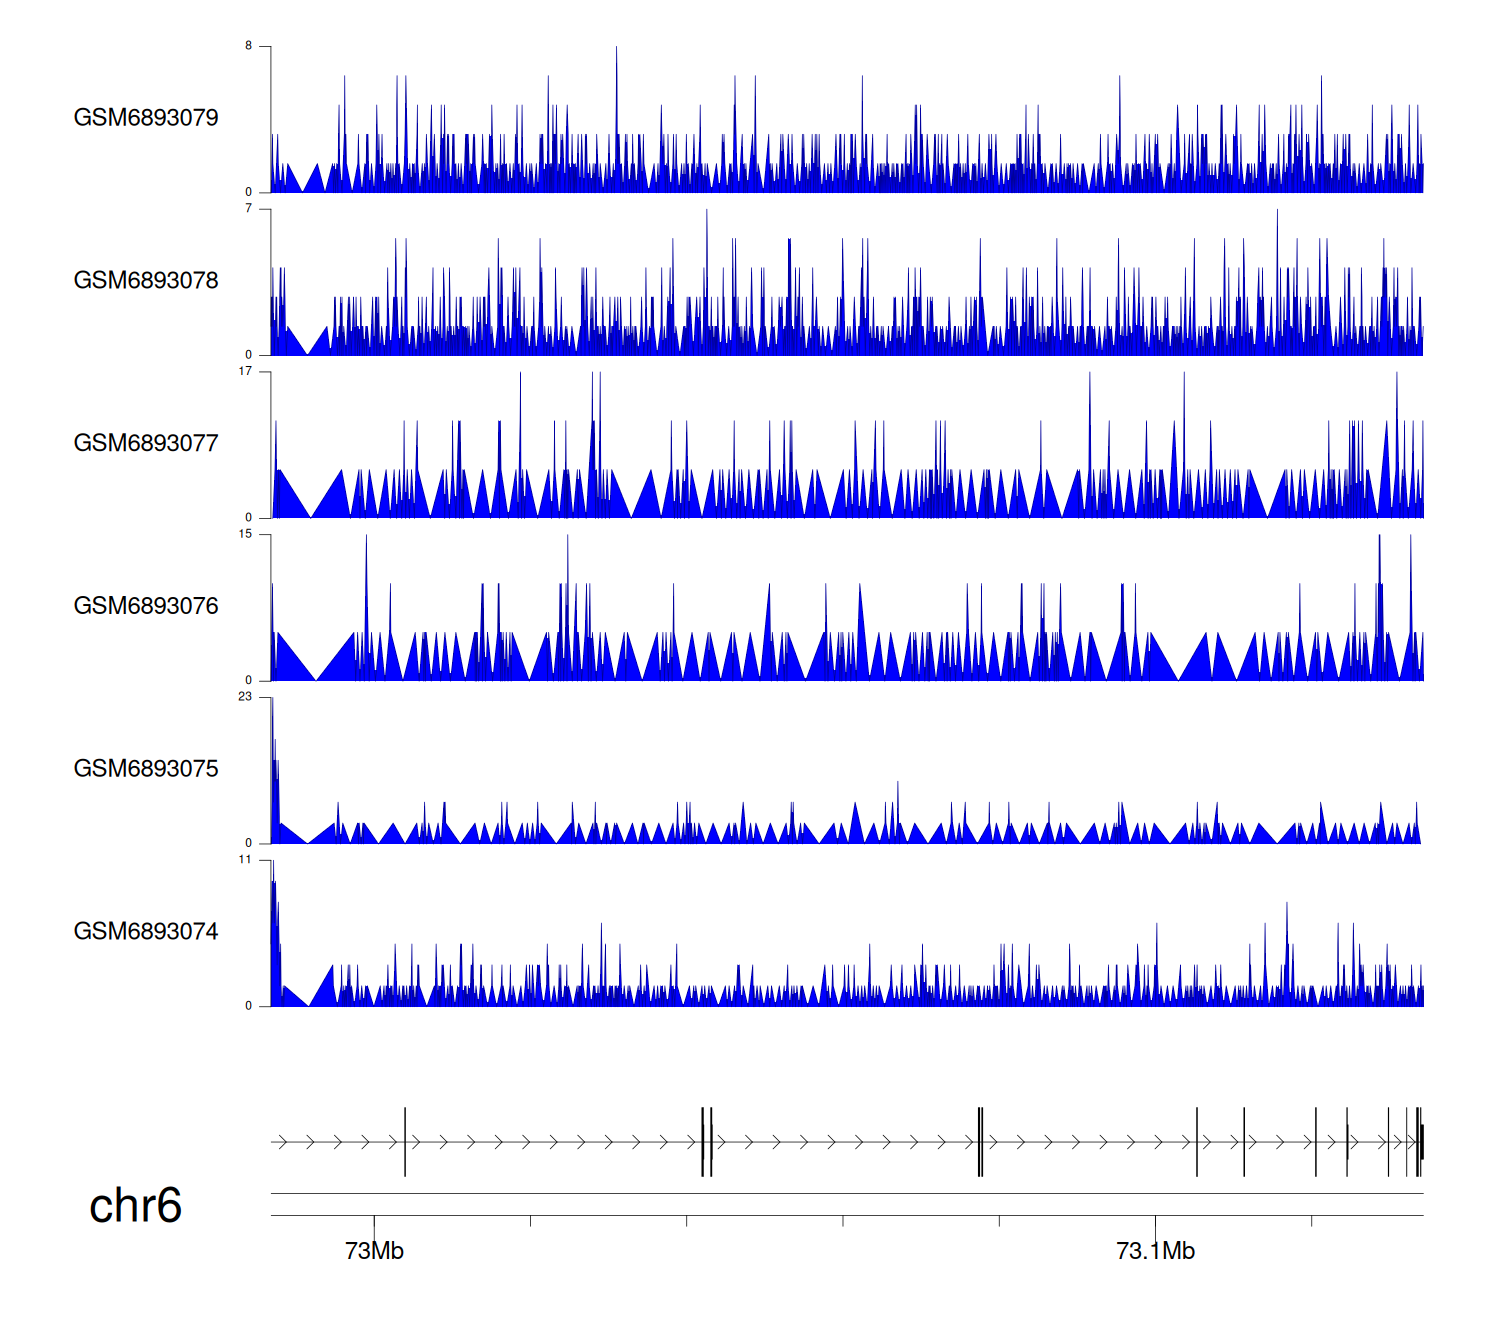
Task: Click the 73Mb axis tick label
Action: (x=374, y=1251)
